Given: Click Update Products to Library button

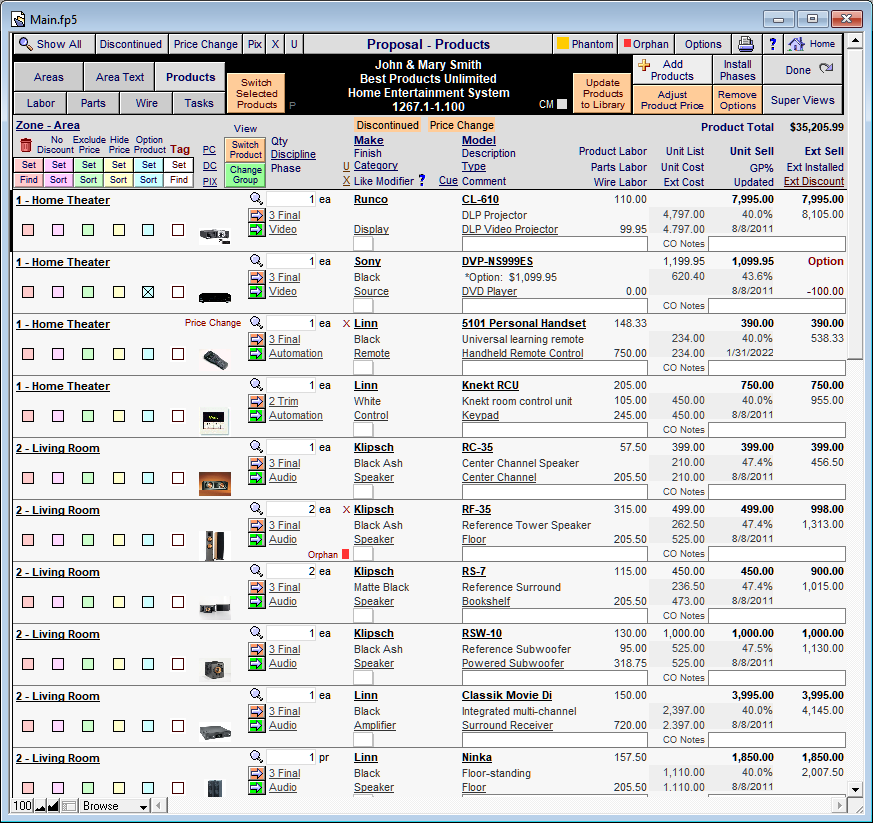Looking at the screenshot, I should pyautogui.click(x=602, y=93).
